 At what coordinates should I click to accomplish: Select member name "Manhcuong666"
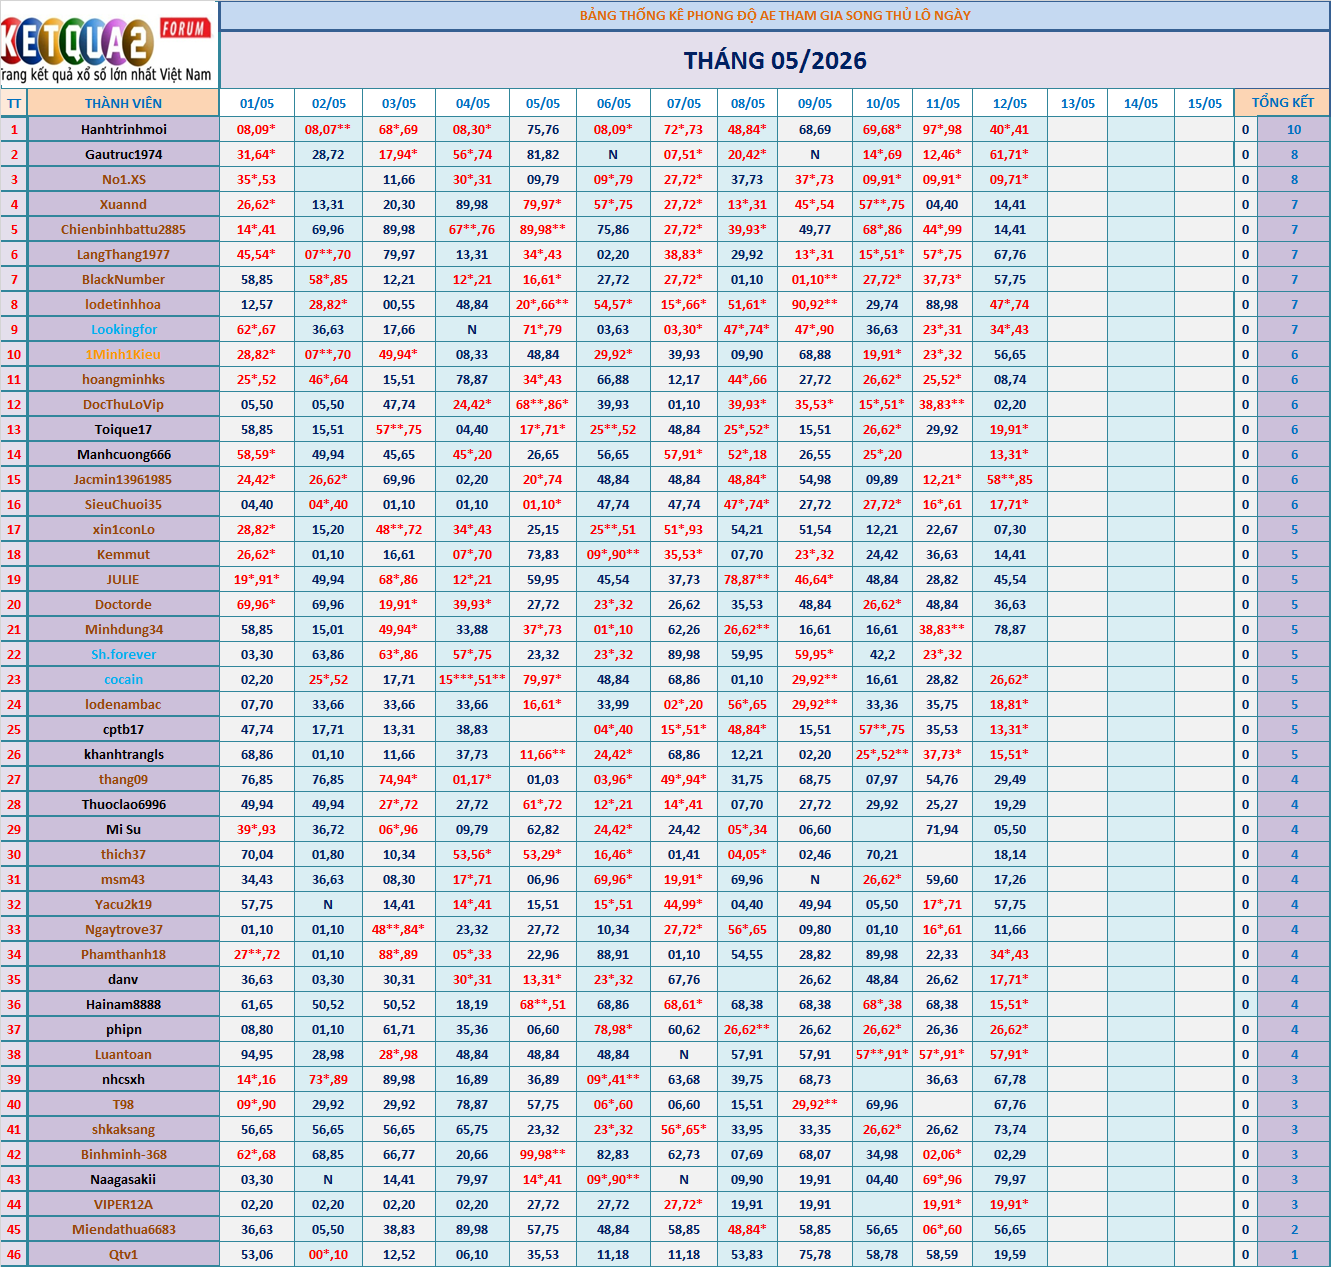pyautogui.click(x=124, y=454)
